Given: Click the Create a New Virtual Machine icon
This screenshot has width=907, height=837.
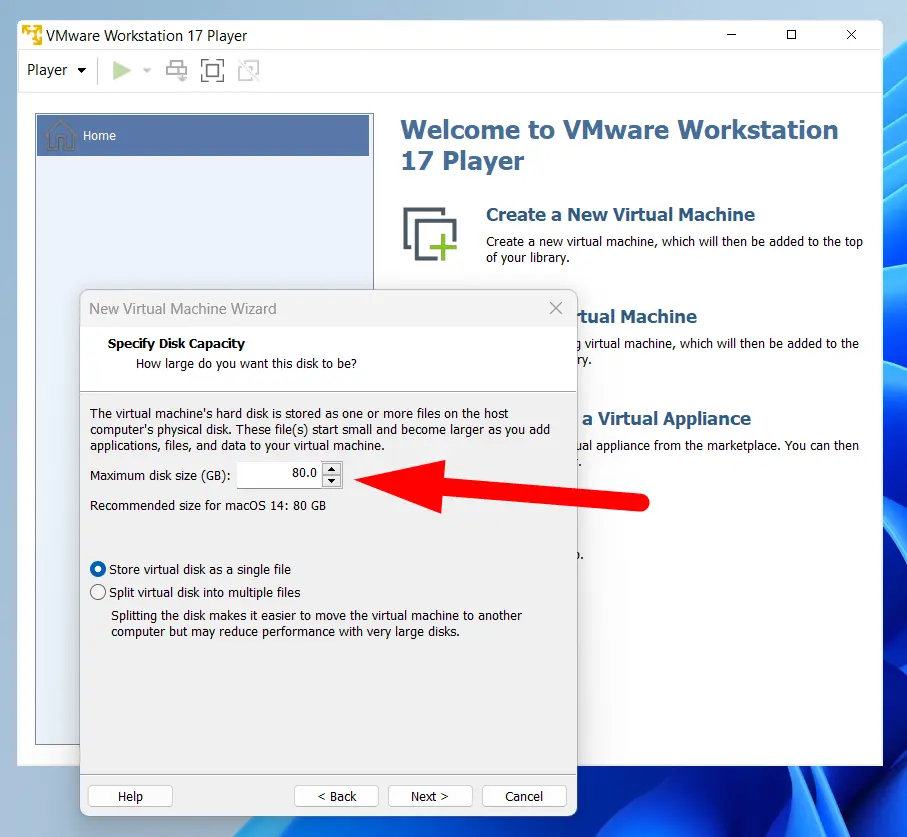Looking at the screenshot, I should coord(430,234).
